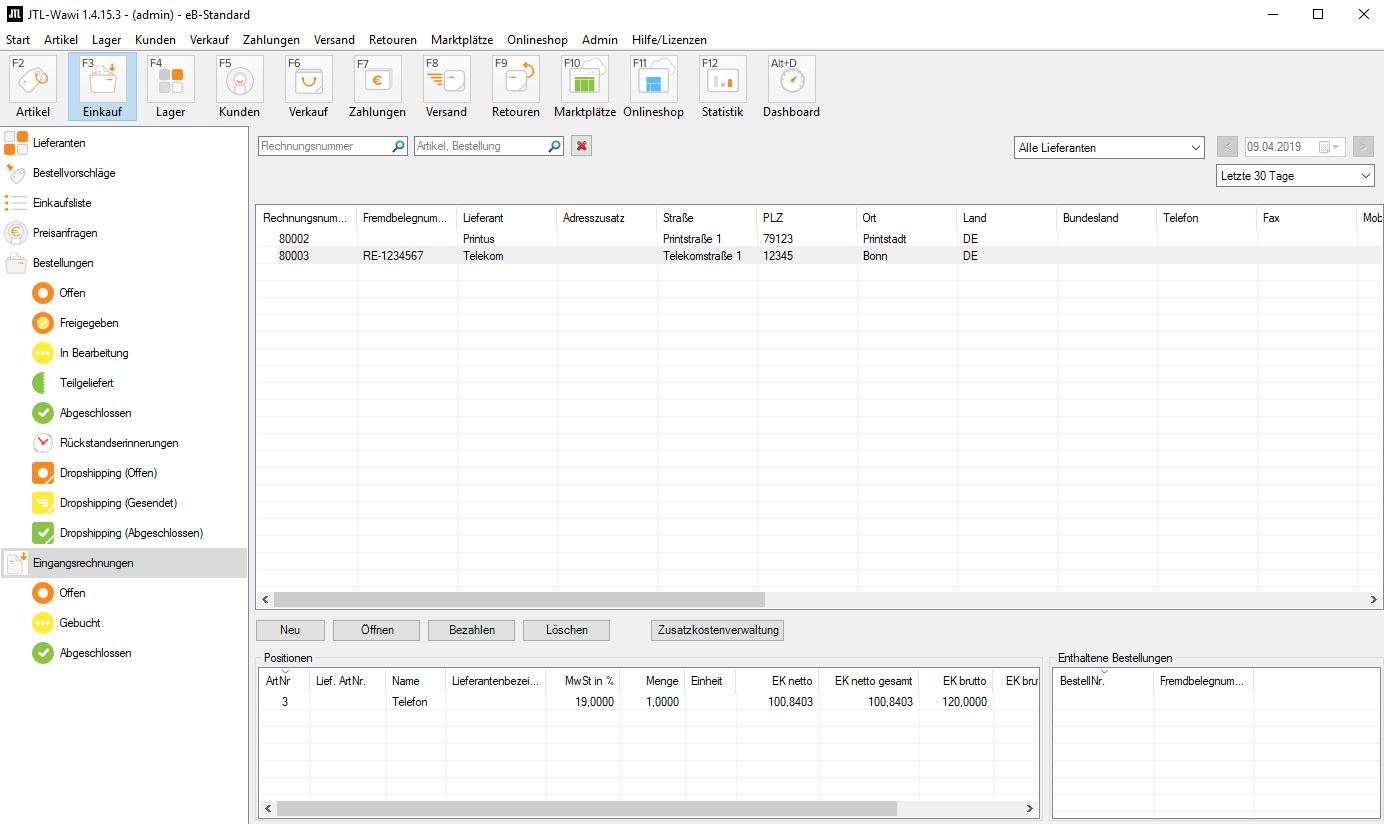1384x824 pixels.
Task: Open the Lager menu in menu bar
Action: pos(107,40)
